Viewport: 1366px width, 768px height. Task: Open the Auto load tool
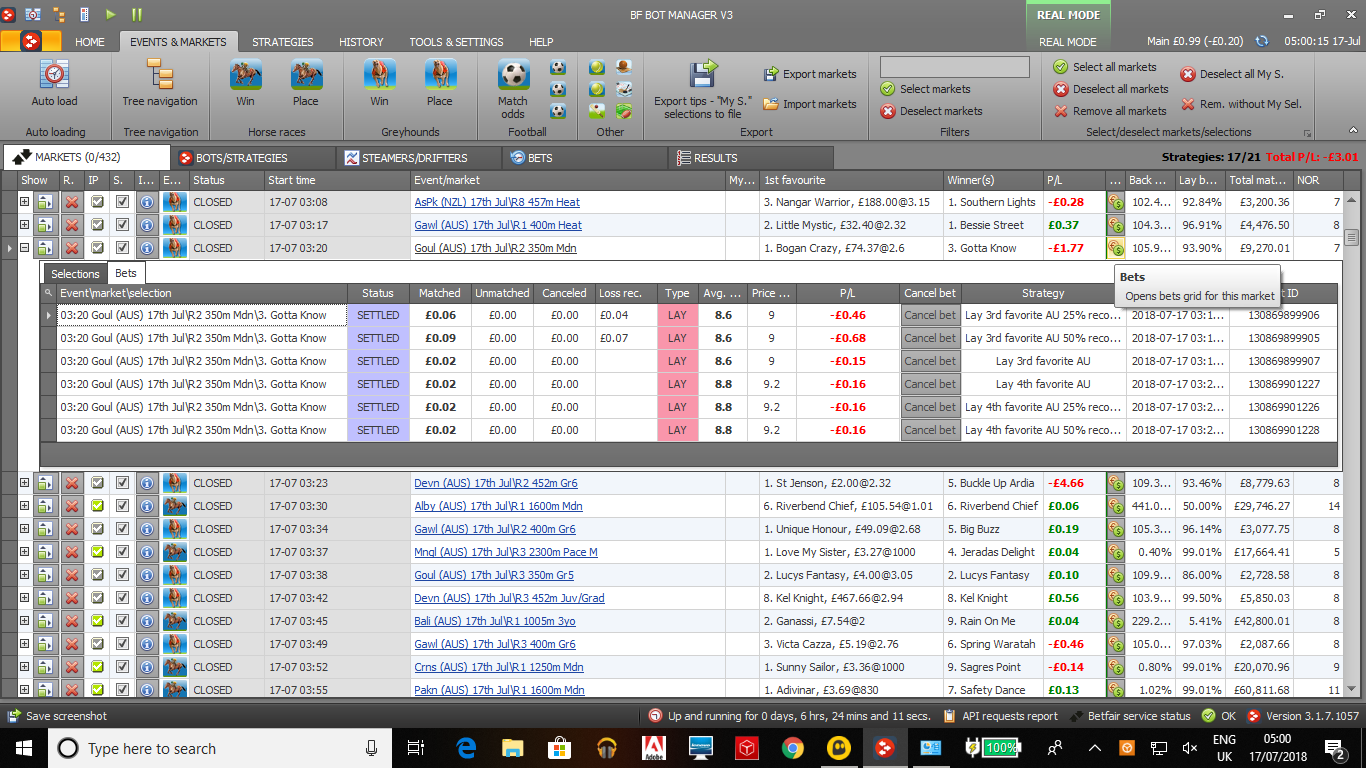(x=54, y=83)
